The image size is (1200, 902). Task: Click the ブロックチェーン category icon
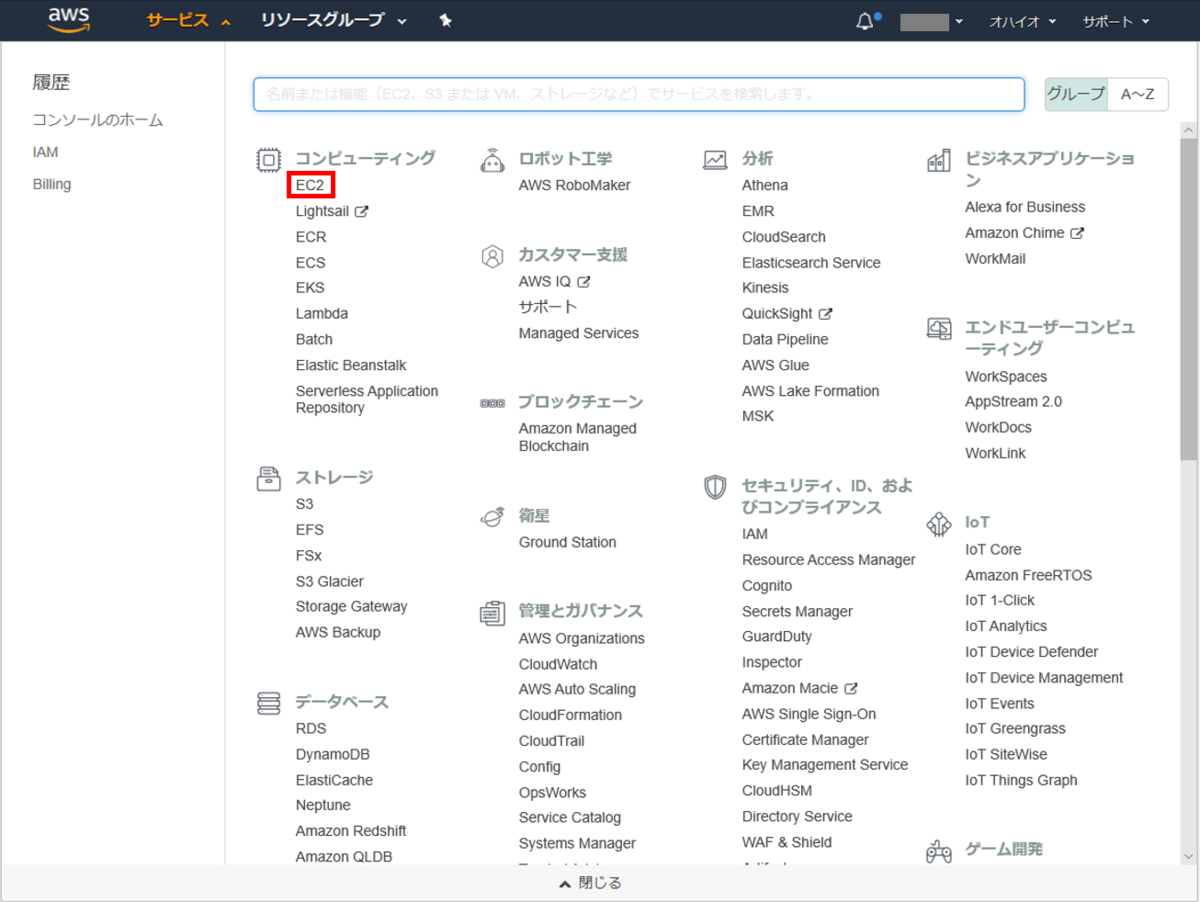point(492,403)
